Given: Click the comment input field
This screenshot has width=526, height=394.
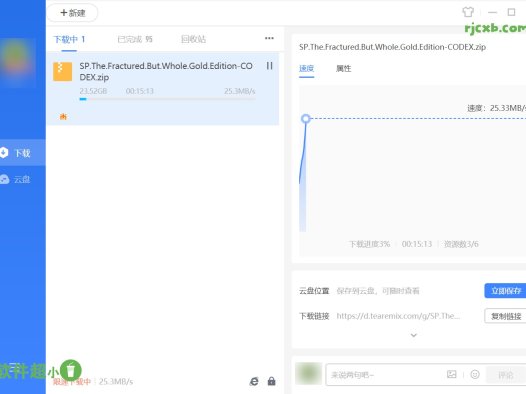Looking at the screenshot, I should pos(385,375).
